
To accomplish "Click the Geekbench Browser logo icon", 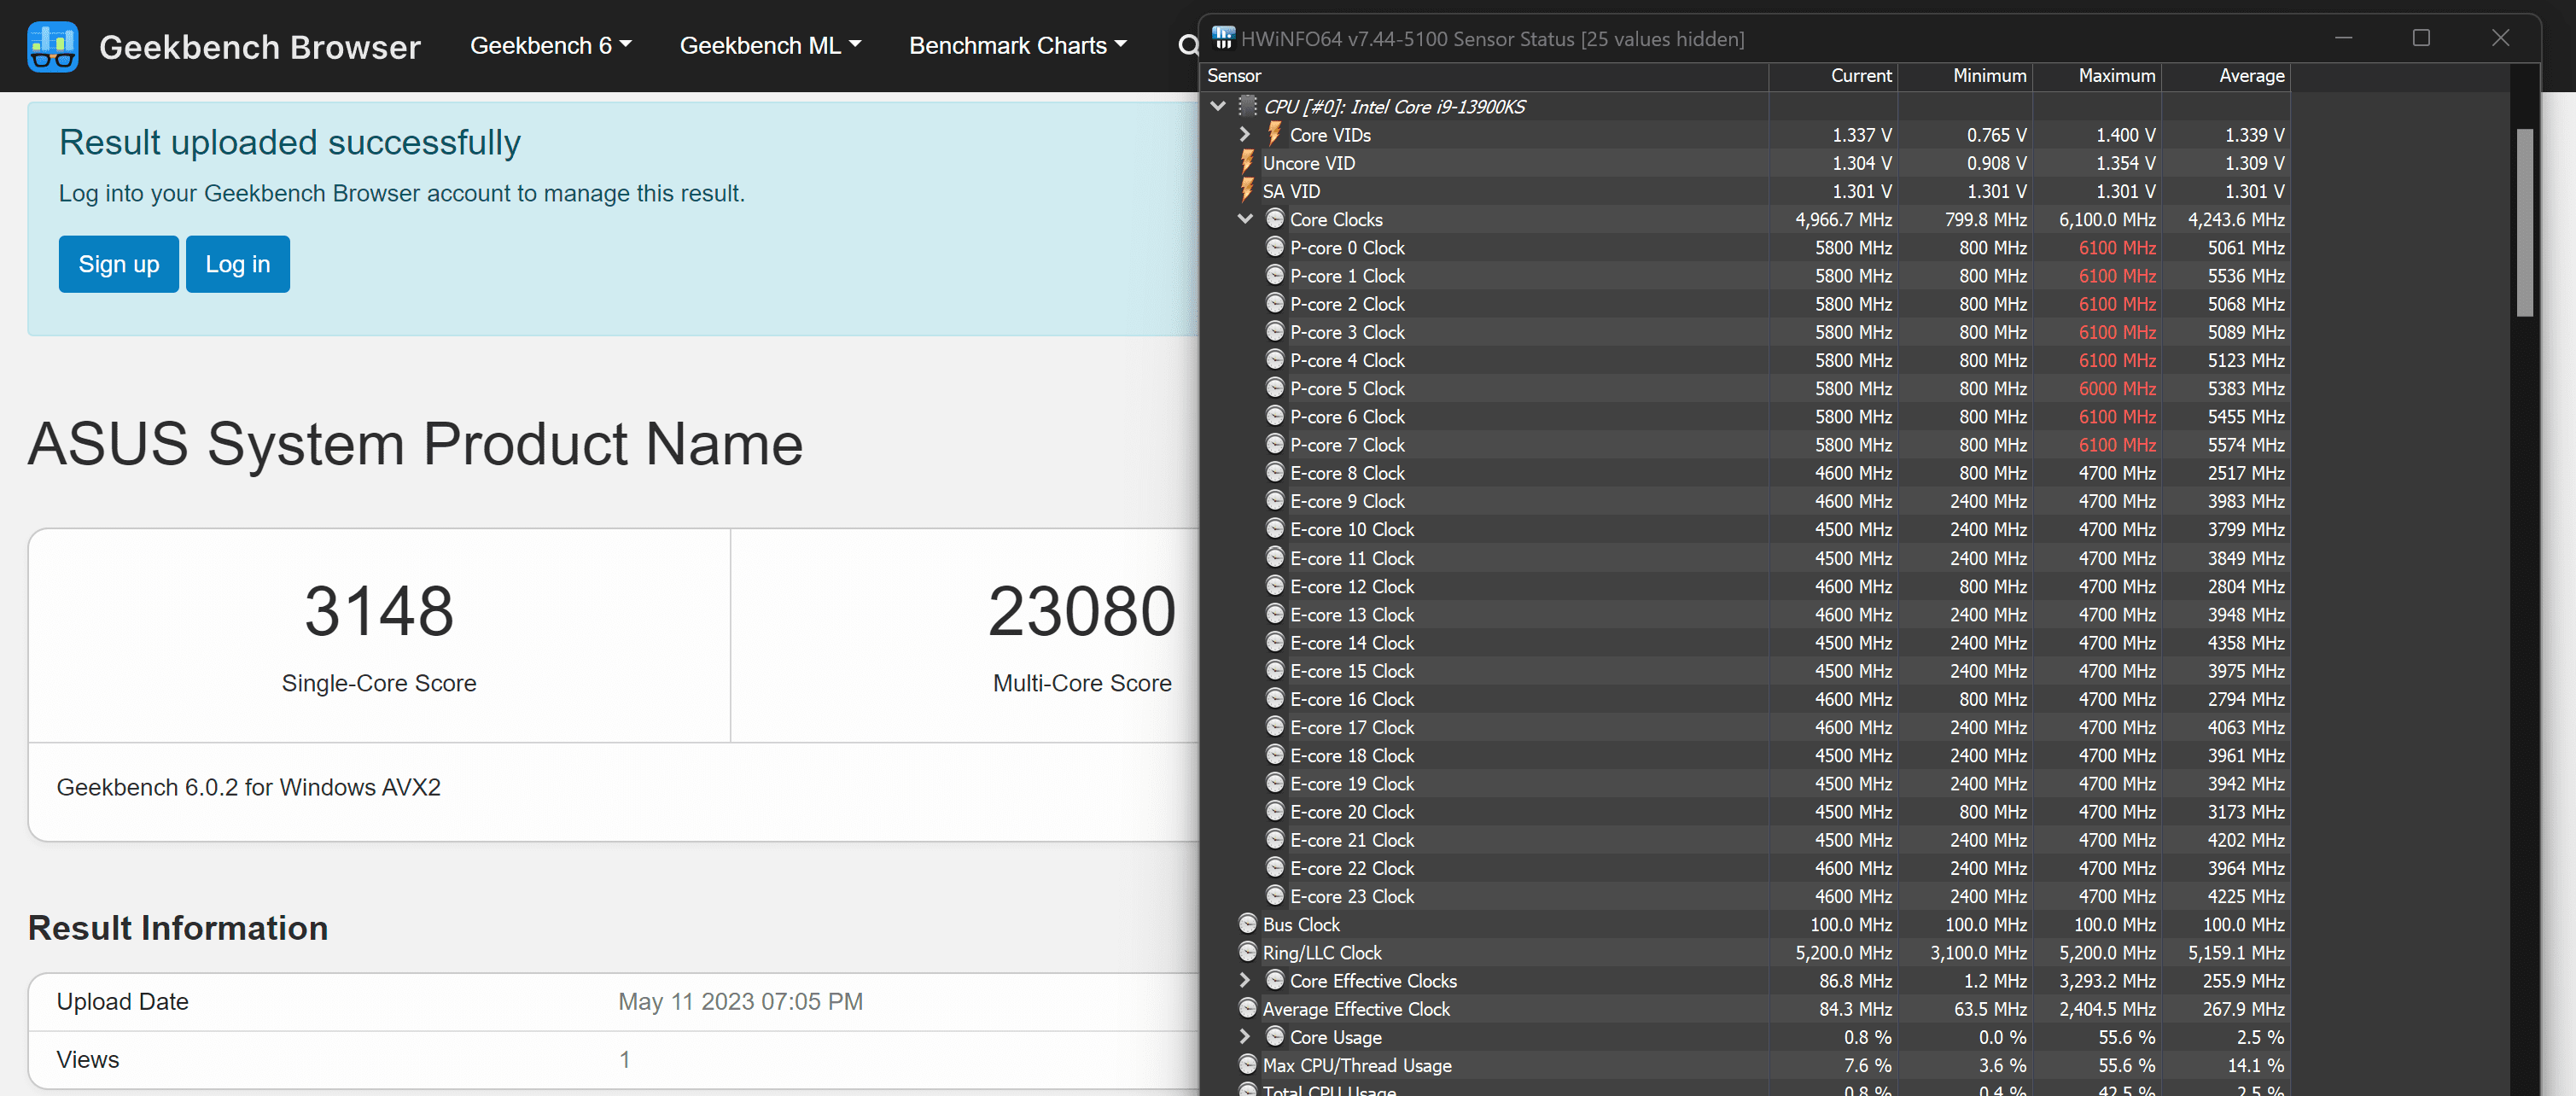I will point(53,46).
